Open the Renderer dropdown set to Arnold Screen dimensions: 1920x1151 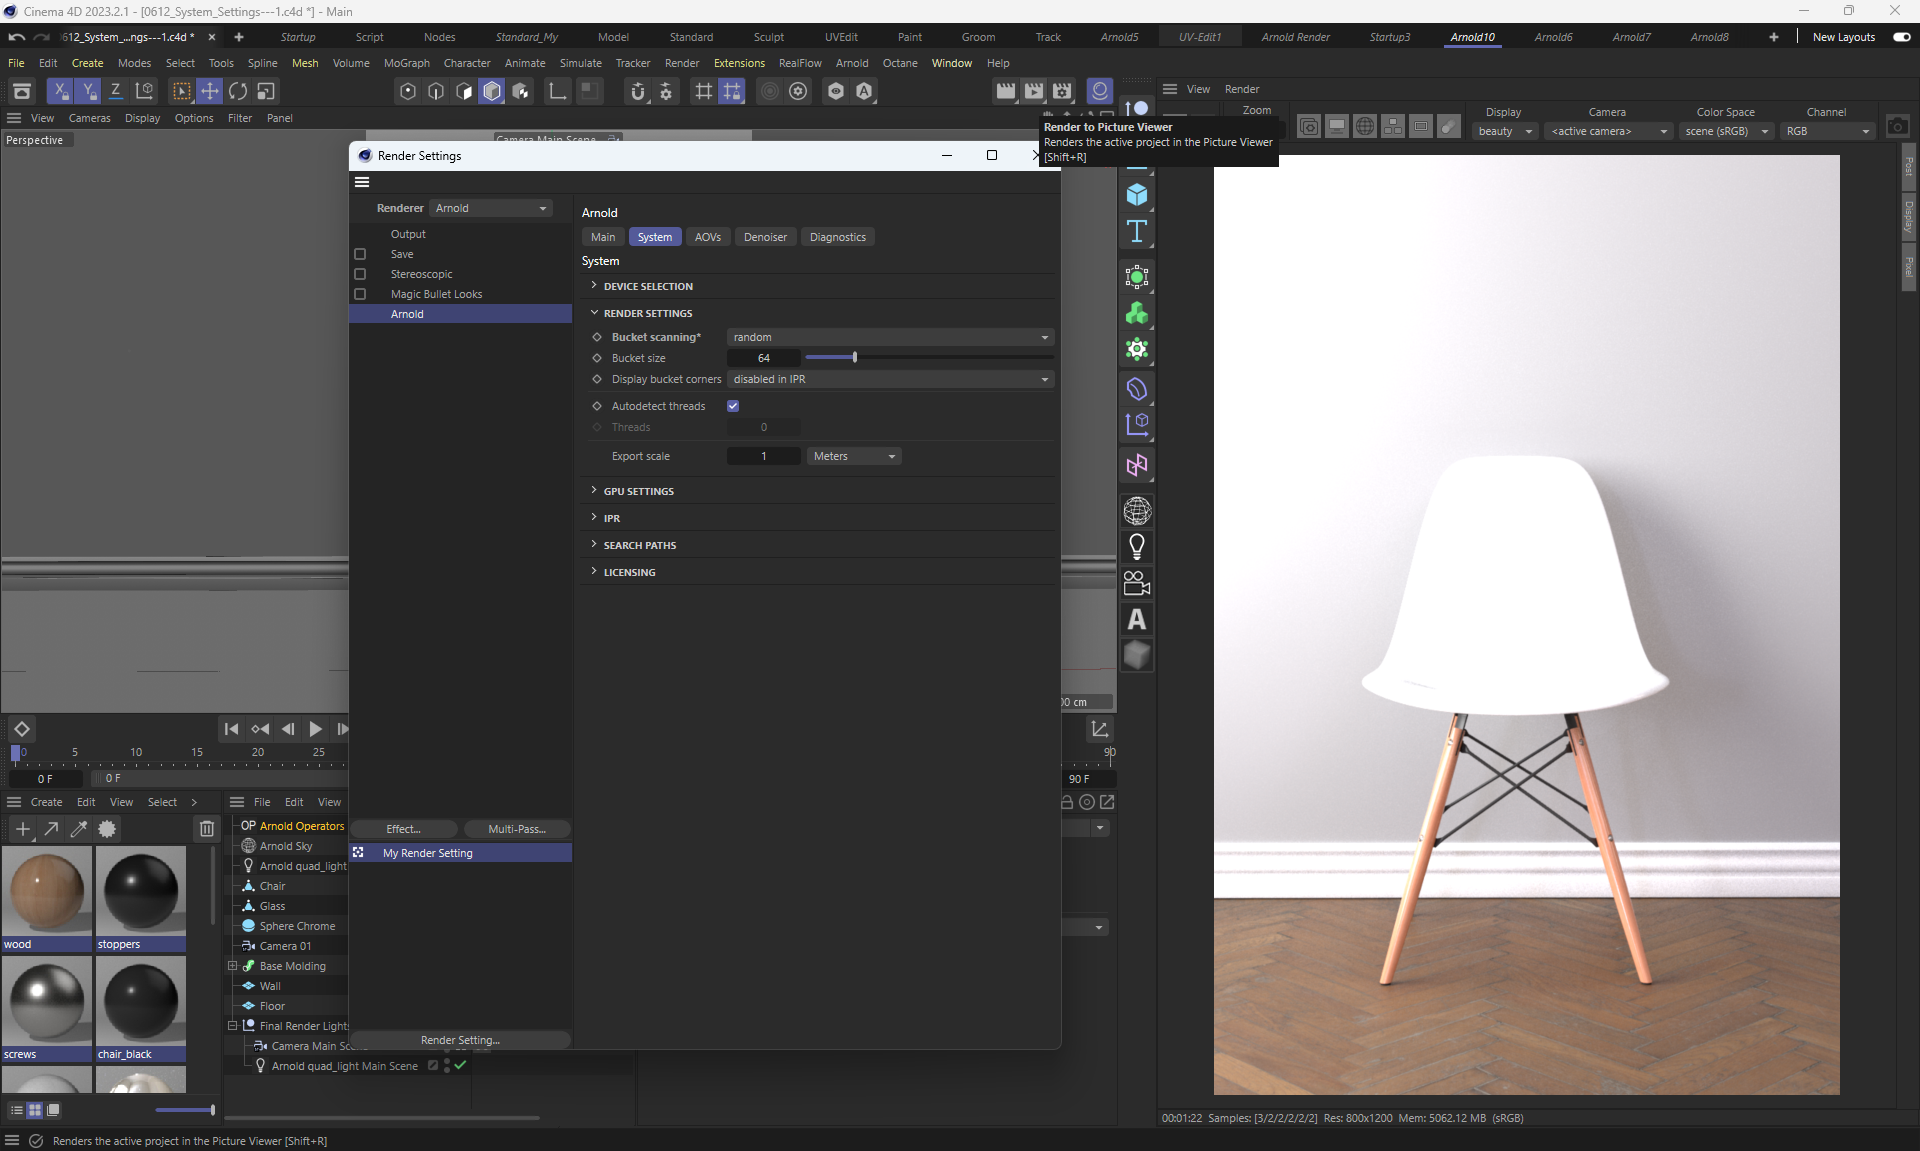[x=491, y=208]
